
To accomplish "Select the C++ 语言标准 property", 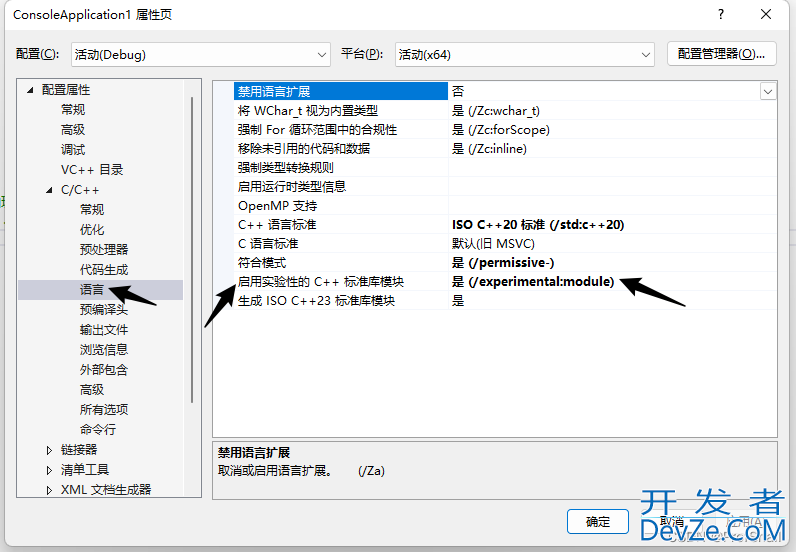I will (277, 224).
